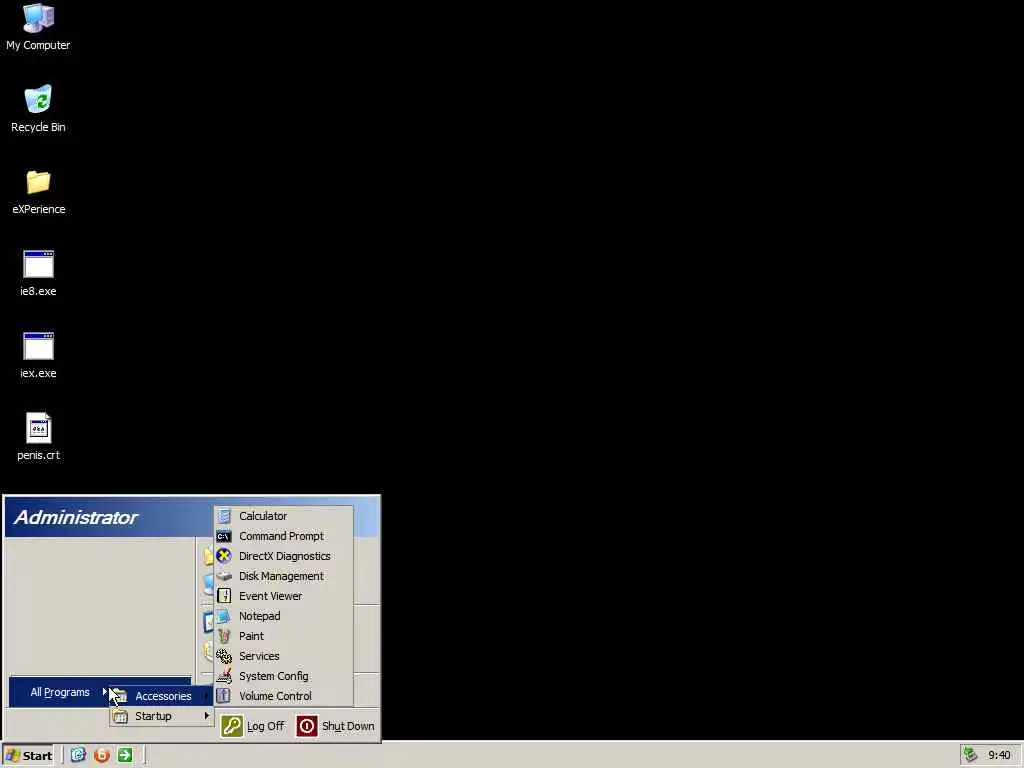Click the Administrator user name header

pyautogui.click(x=76, y=517)
